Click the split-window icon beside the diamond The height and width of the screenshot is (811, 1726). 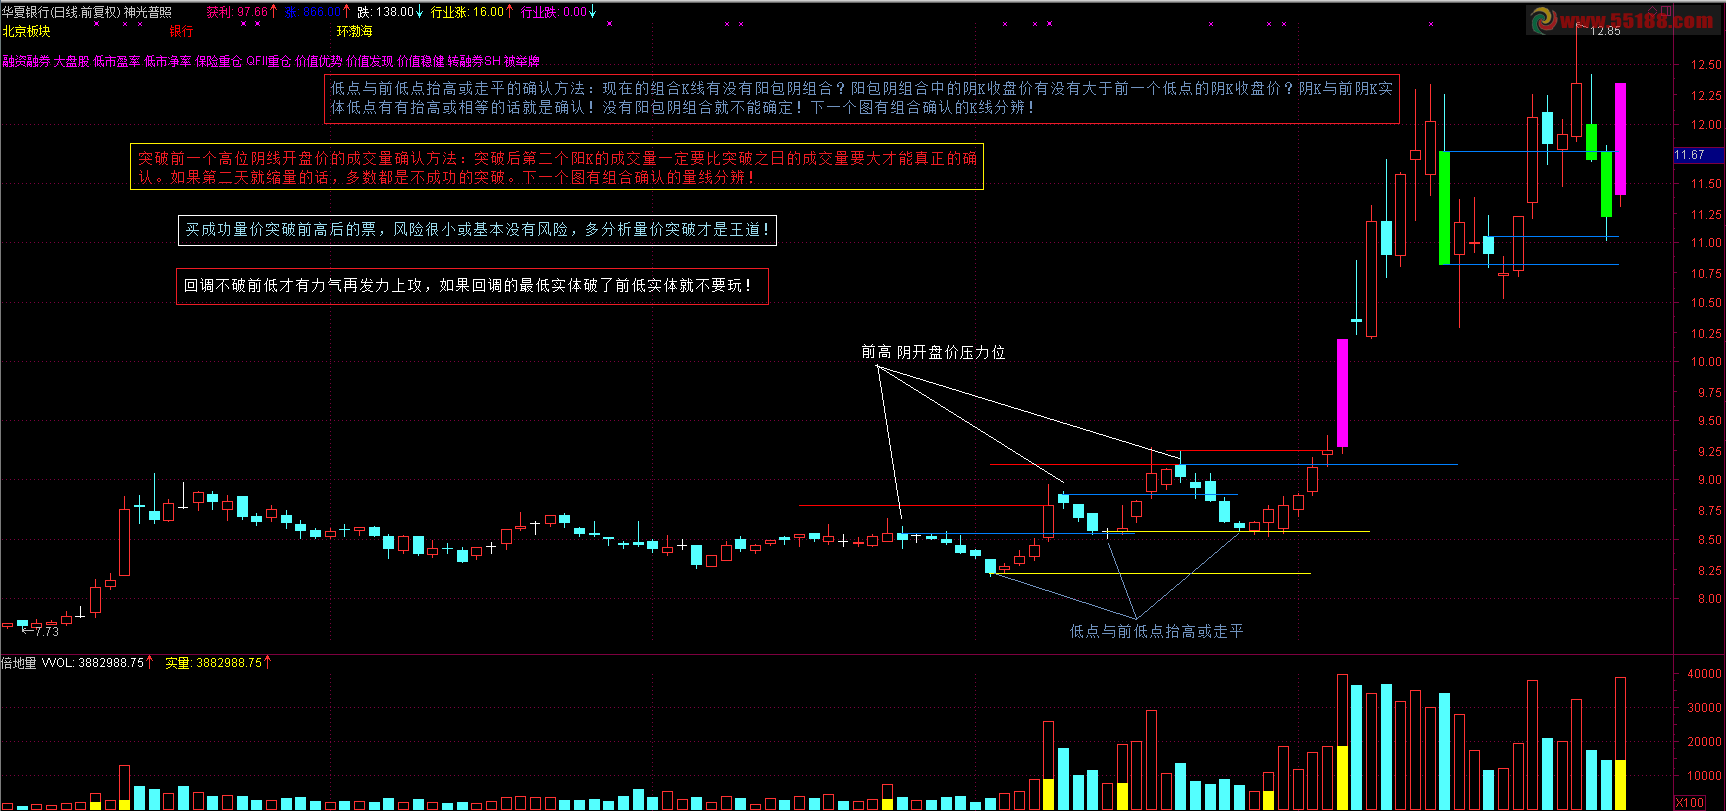1666,11
